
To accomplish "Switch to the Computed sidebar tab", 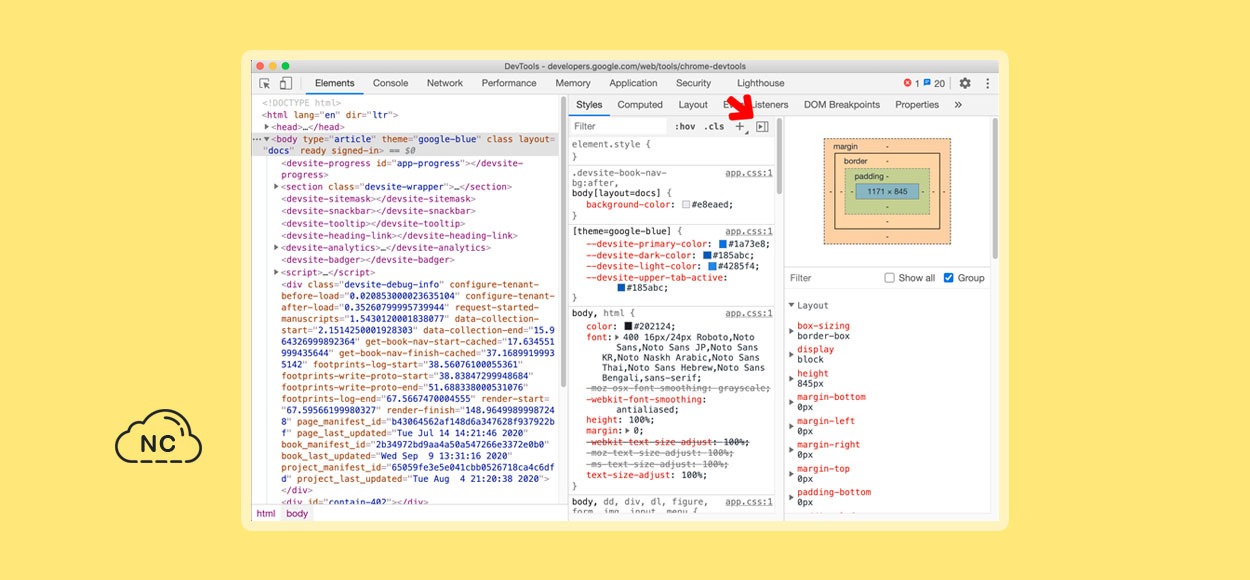I will click(x=640, y=105).
